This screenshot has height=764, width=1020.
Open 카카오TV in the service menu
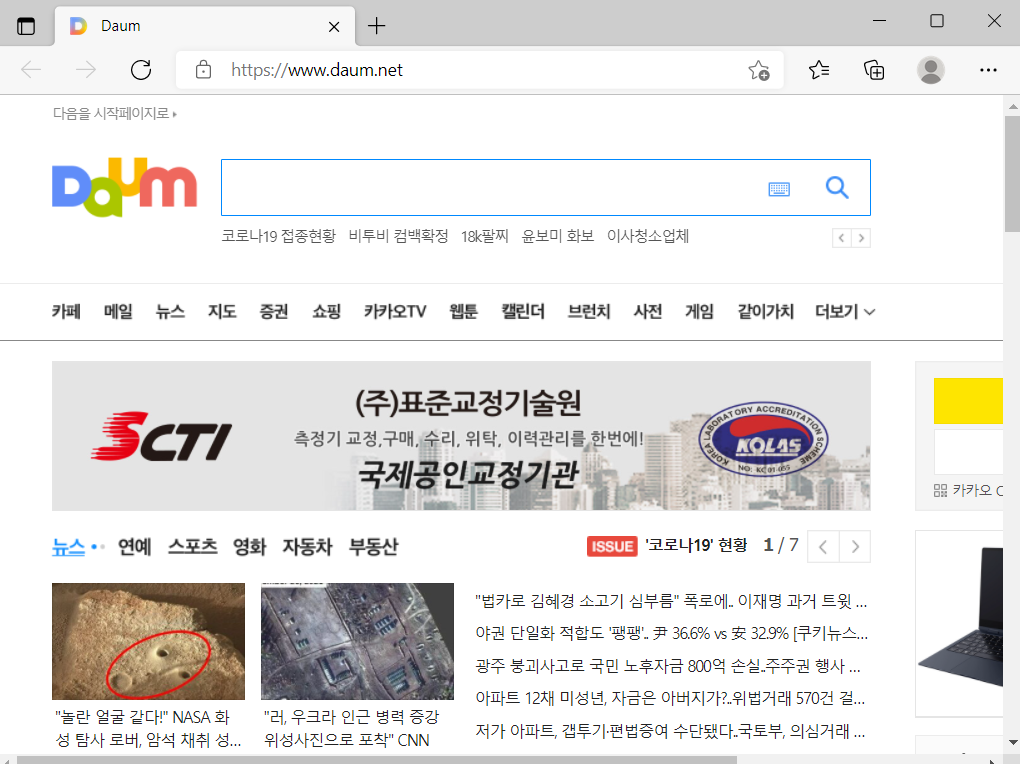[x=395, y=312]
